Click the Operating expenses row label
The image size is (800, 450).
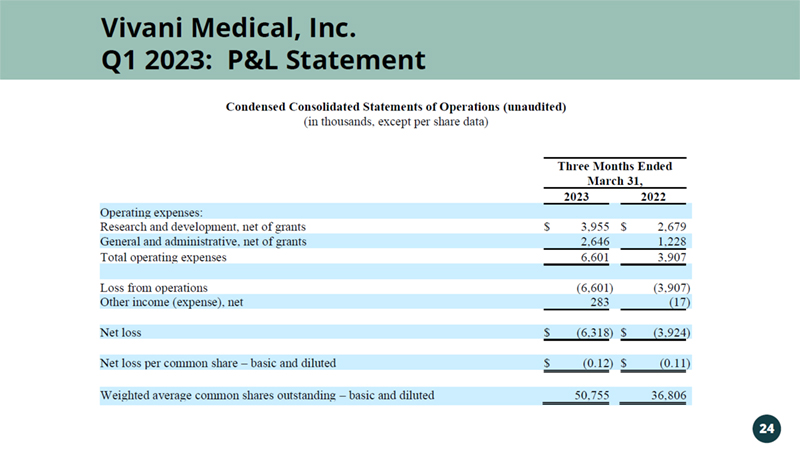151,212
